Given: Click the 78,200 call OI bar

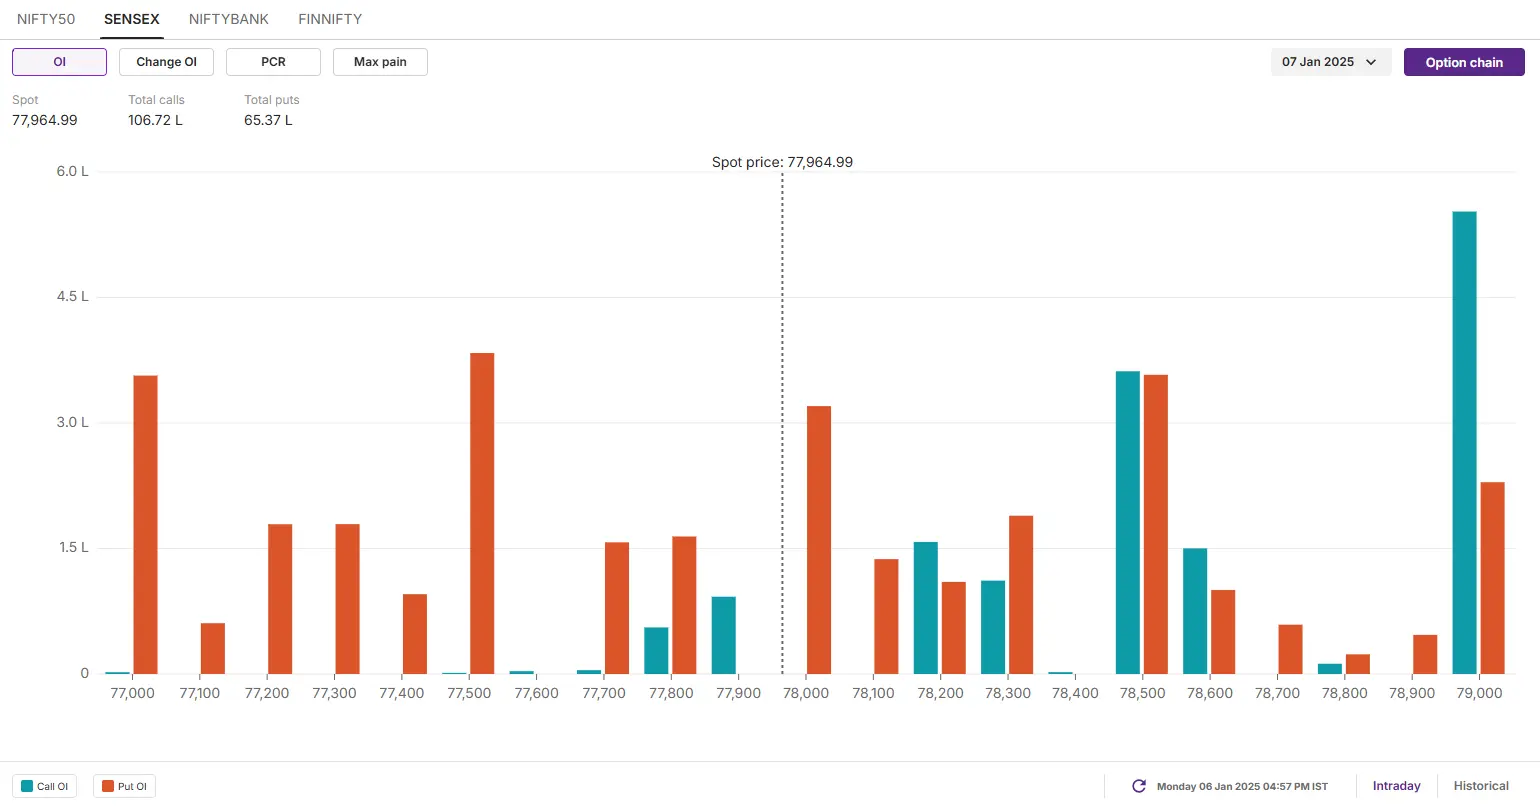Looking at the screenshot, I should [x=926, y=608].
